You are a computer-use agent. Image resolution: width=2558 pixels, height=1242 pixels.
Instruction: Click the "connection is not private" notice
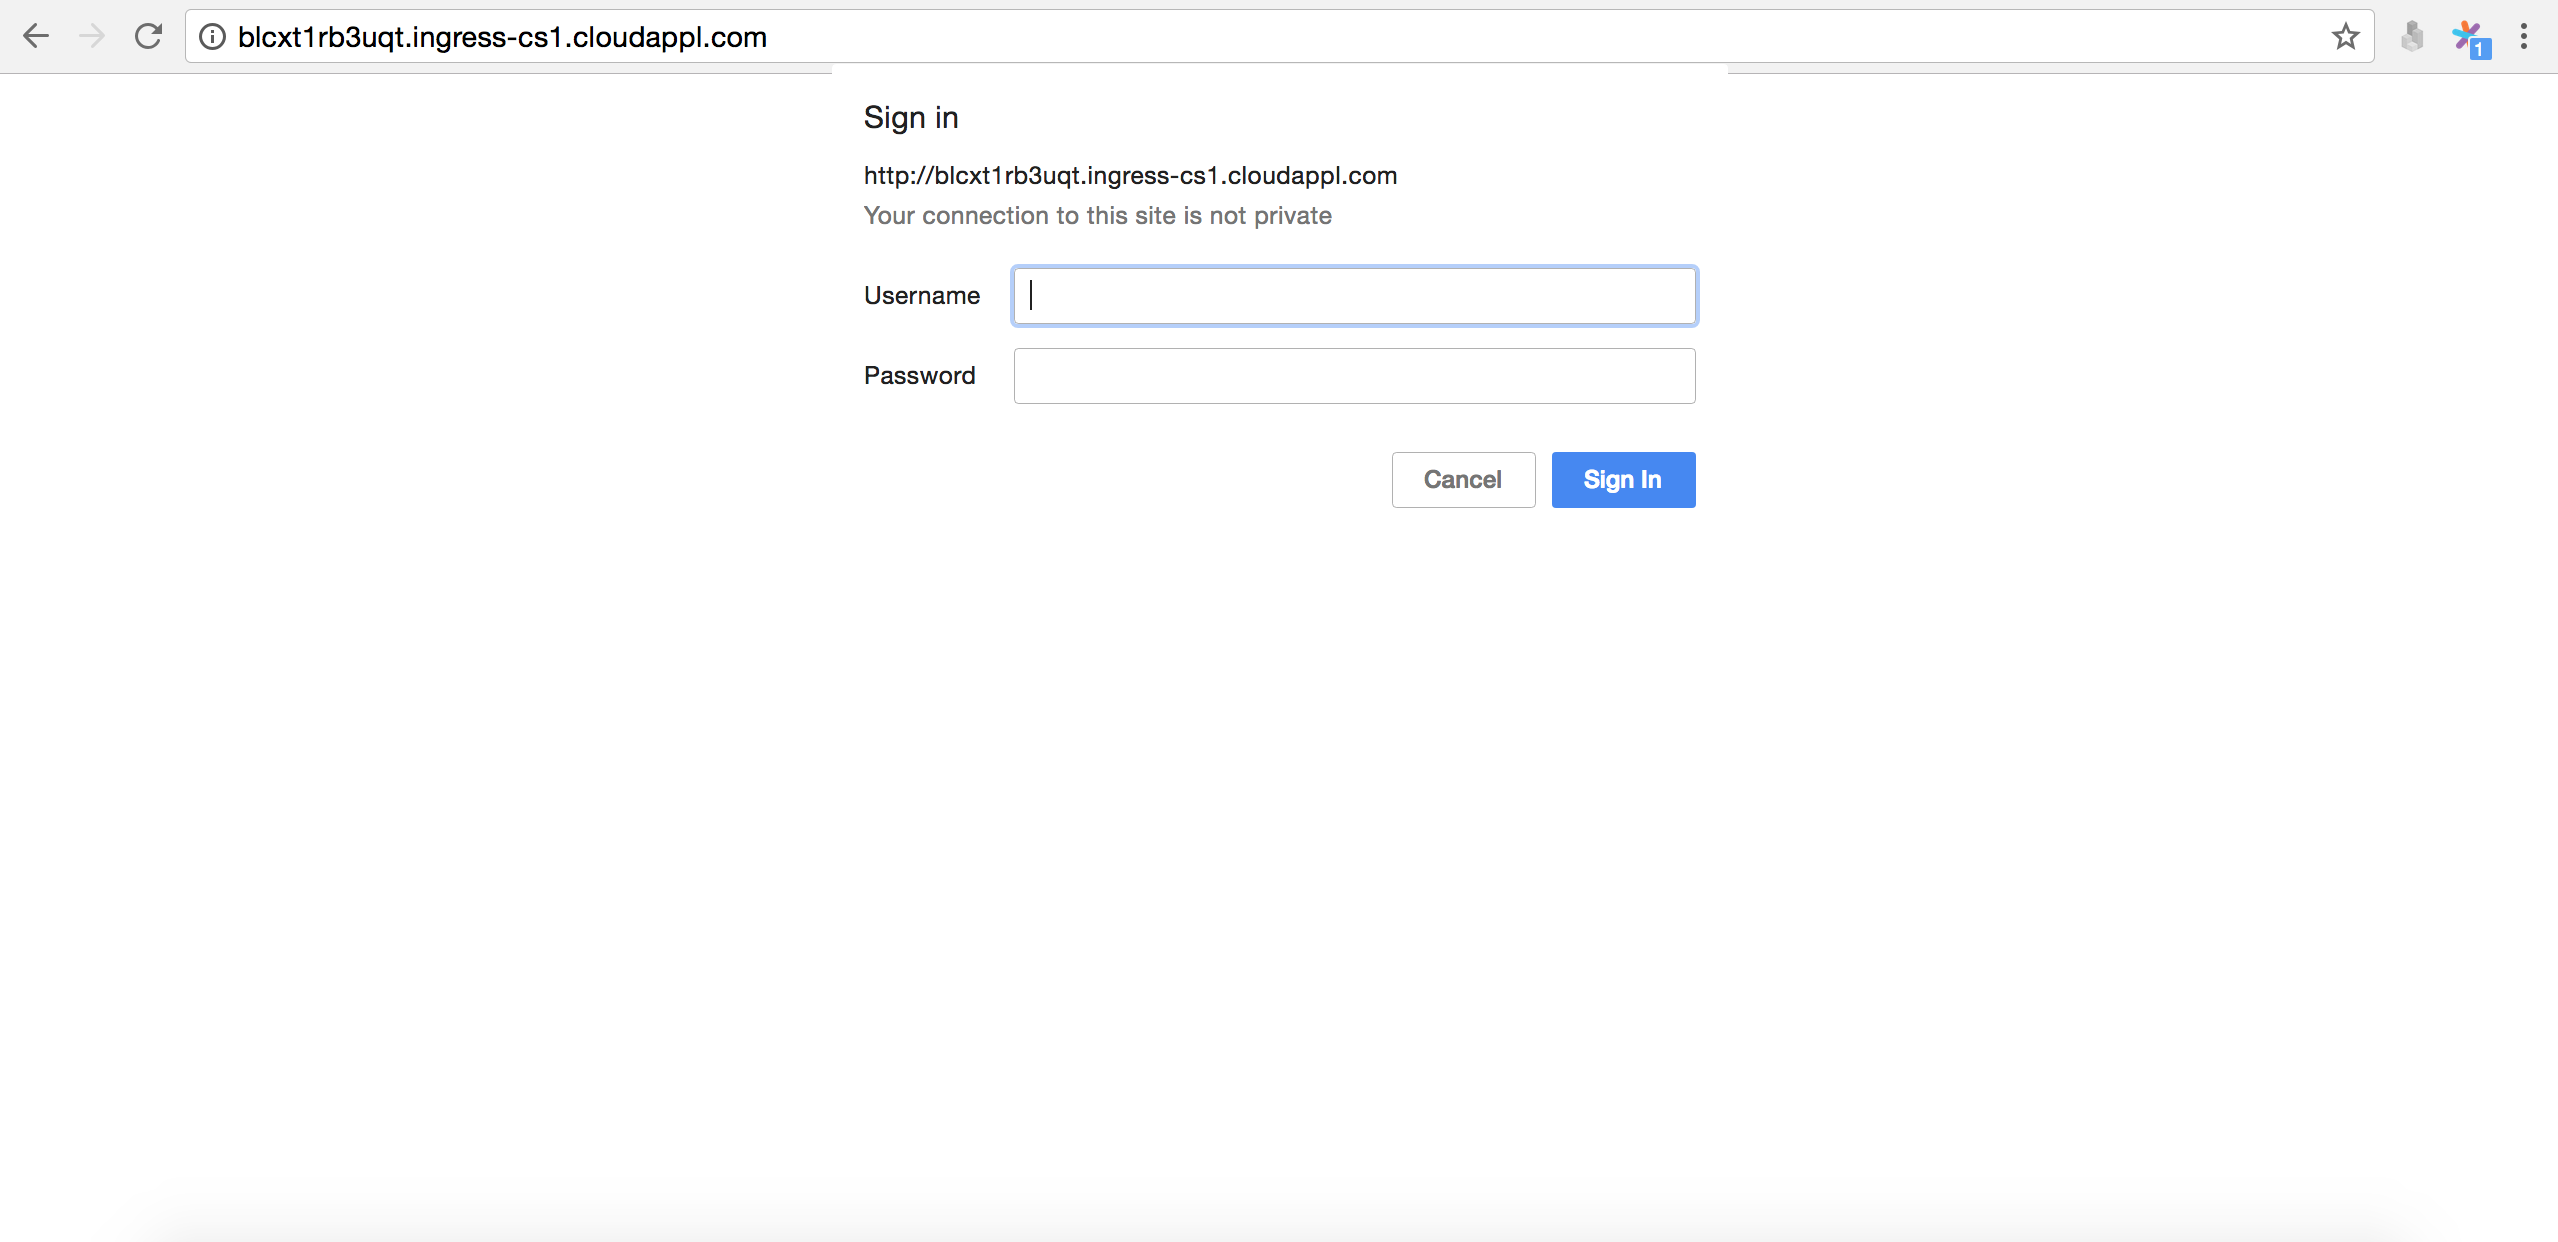1097,216
